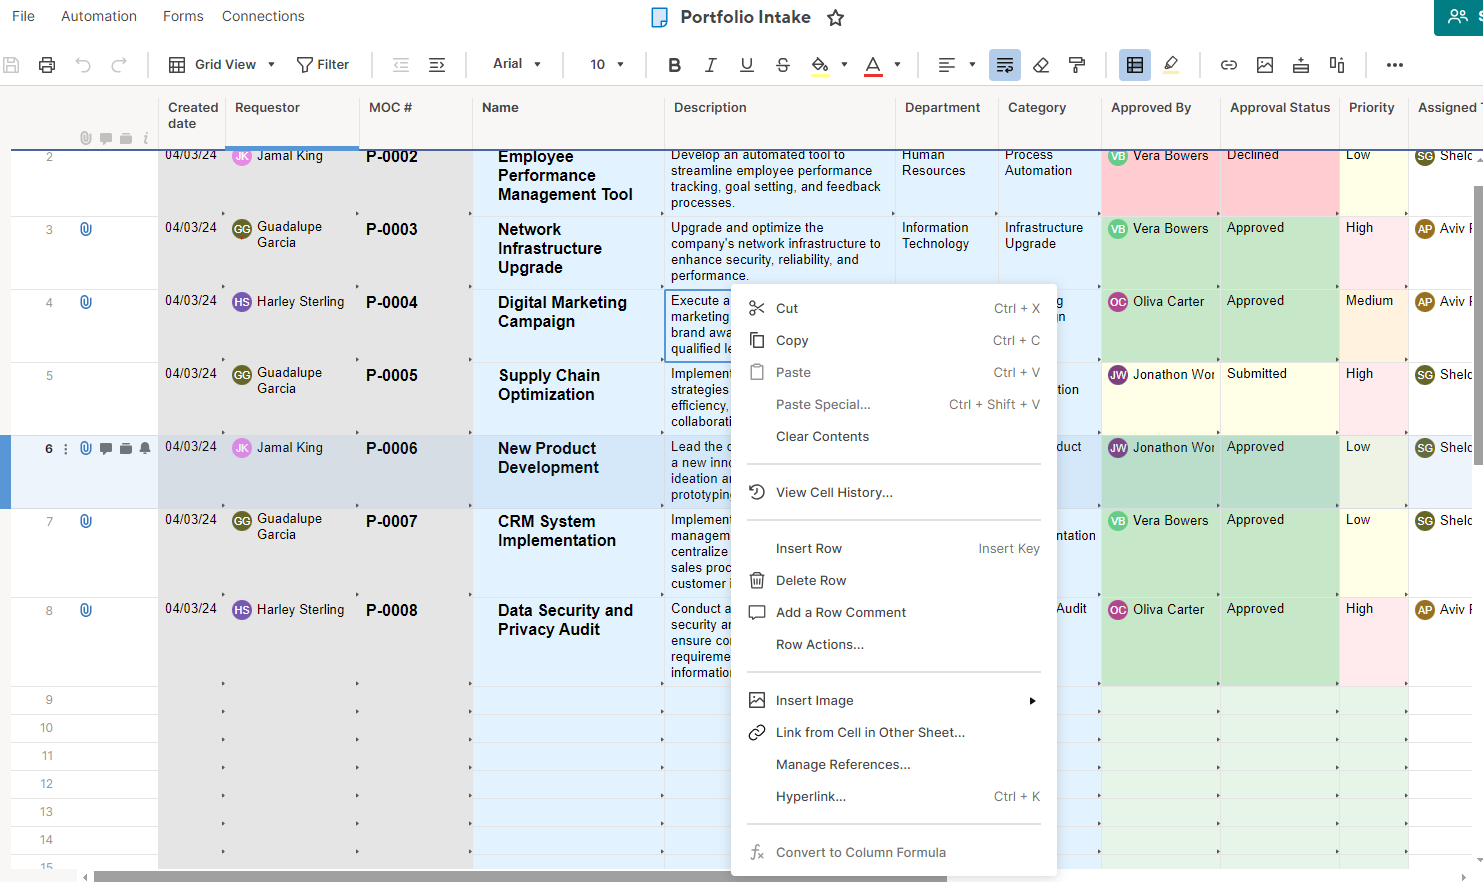Open the File menu
Viewport: 1483px width, 882px height.
[23, 16]
